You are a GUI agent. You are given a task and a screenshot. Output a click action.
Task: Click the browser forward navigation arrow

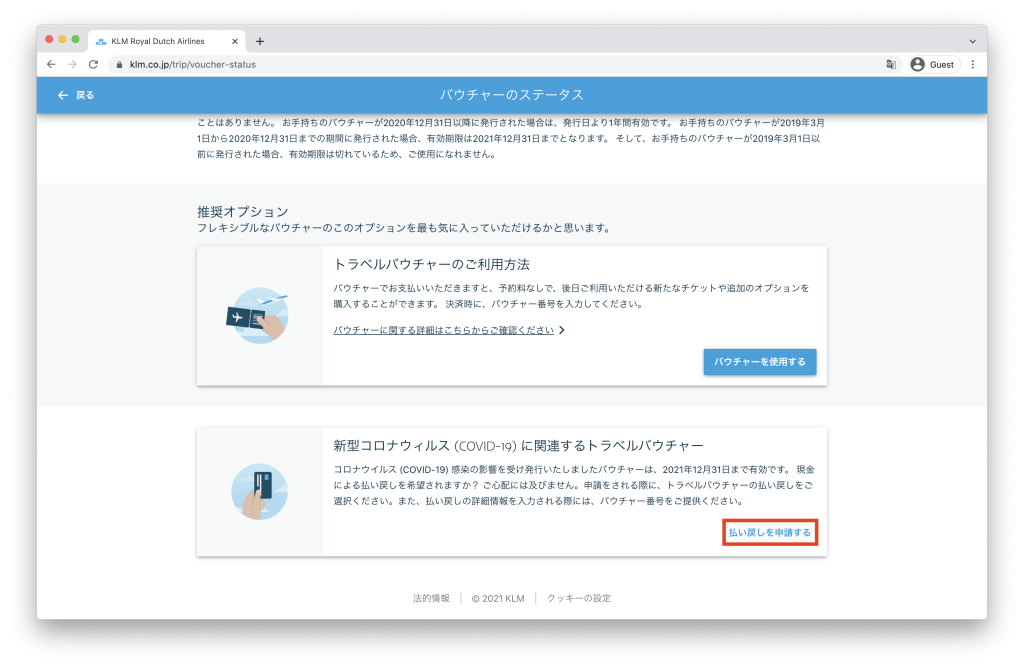click(x=72, y=64)
